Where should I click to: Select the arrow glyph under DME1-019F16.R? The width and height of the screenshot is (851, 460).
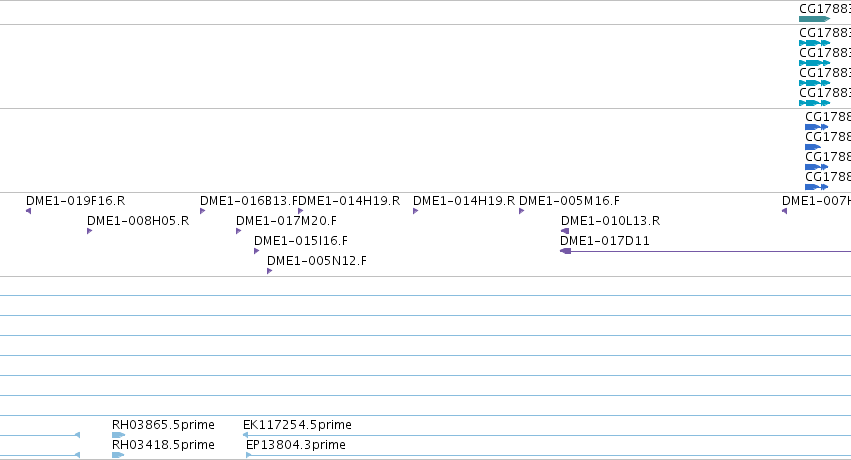(29, 211)
